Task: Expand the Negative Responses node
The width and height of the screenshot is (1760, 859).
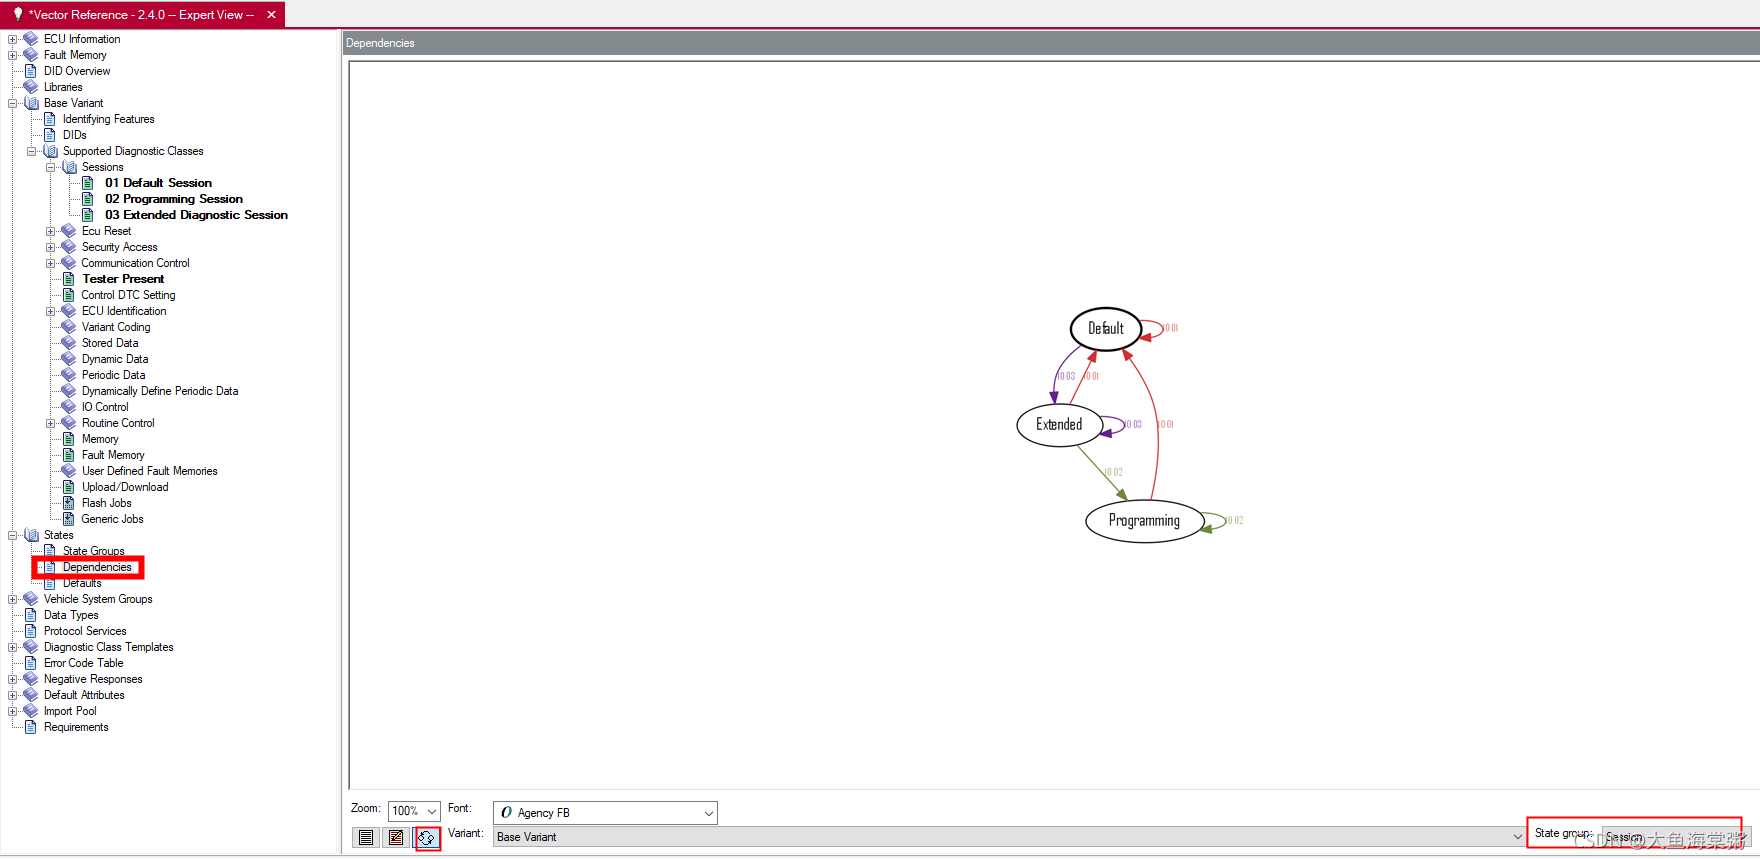Action: click(x=13, y=679)
